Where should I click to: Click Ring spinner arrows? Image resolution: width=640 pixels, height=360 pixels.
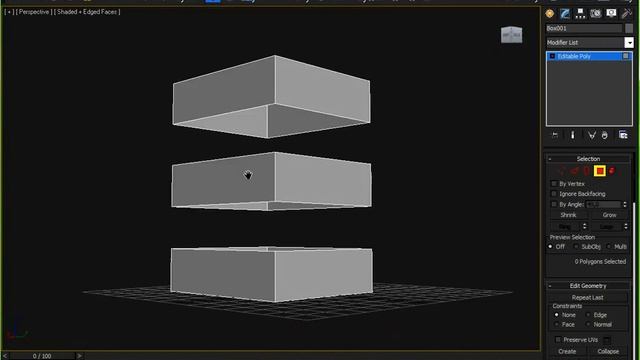click(584, 226)
